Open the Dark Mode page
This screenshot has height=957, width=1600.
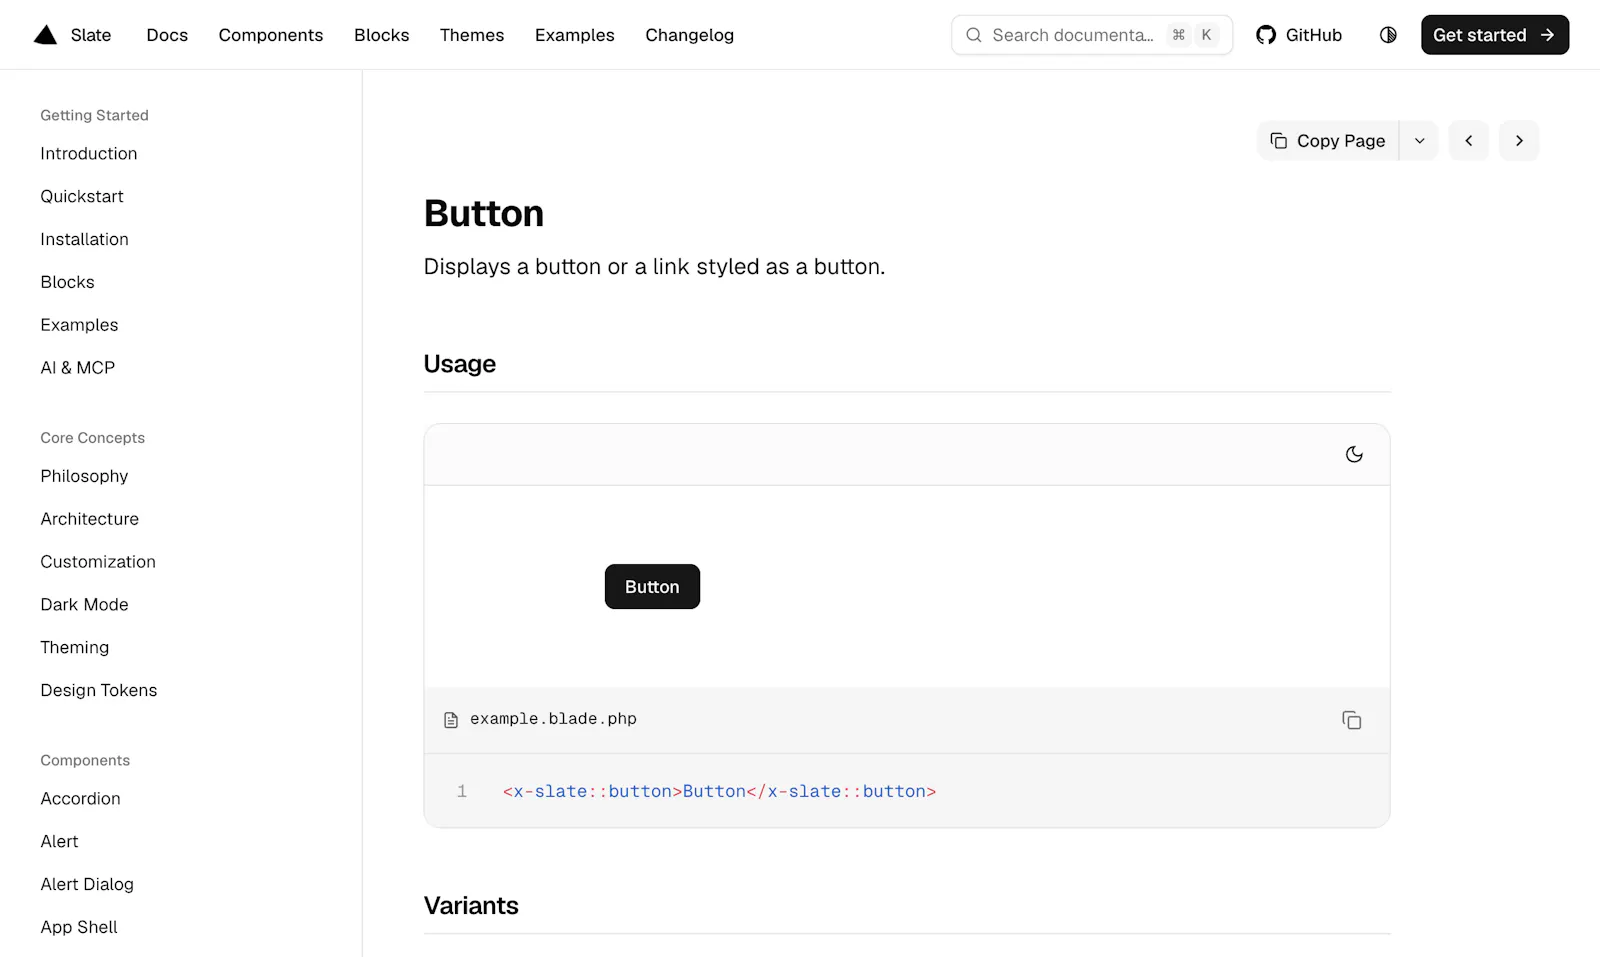coord(85,605)
